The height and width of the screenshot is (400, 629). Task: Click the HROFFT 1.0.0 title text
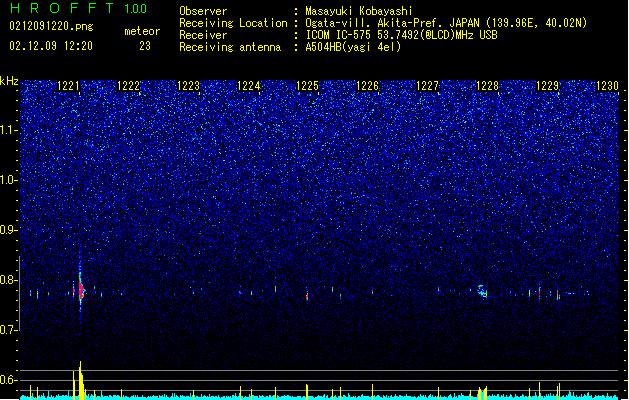tap(79, 8)
